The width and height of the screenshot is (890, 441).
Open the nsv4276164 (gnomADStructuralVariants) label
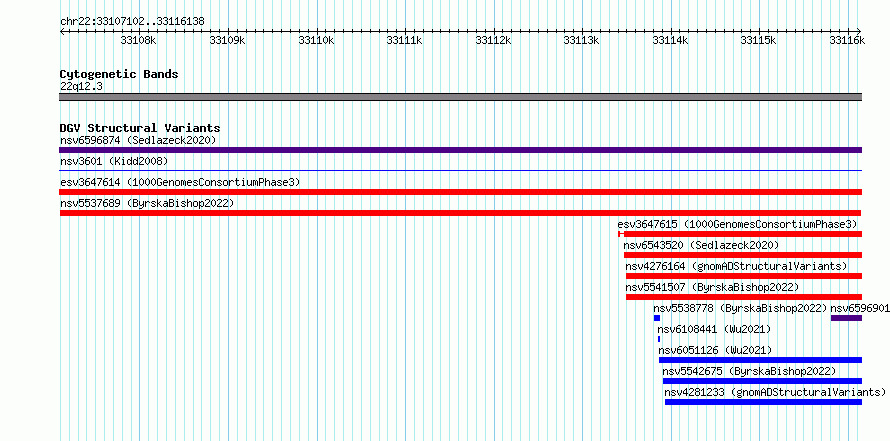click(736, 266)
